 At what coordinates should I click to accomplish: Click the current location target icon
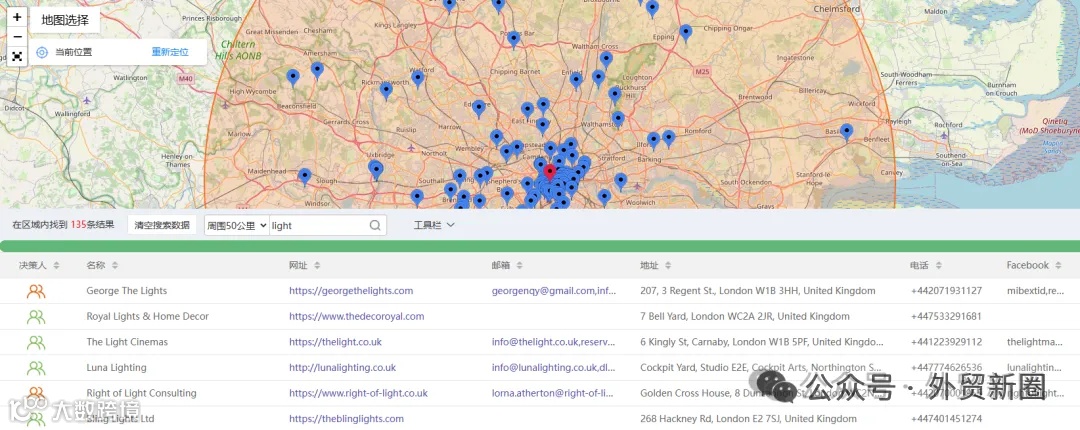coord(42,52)
